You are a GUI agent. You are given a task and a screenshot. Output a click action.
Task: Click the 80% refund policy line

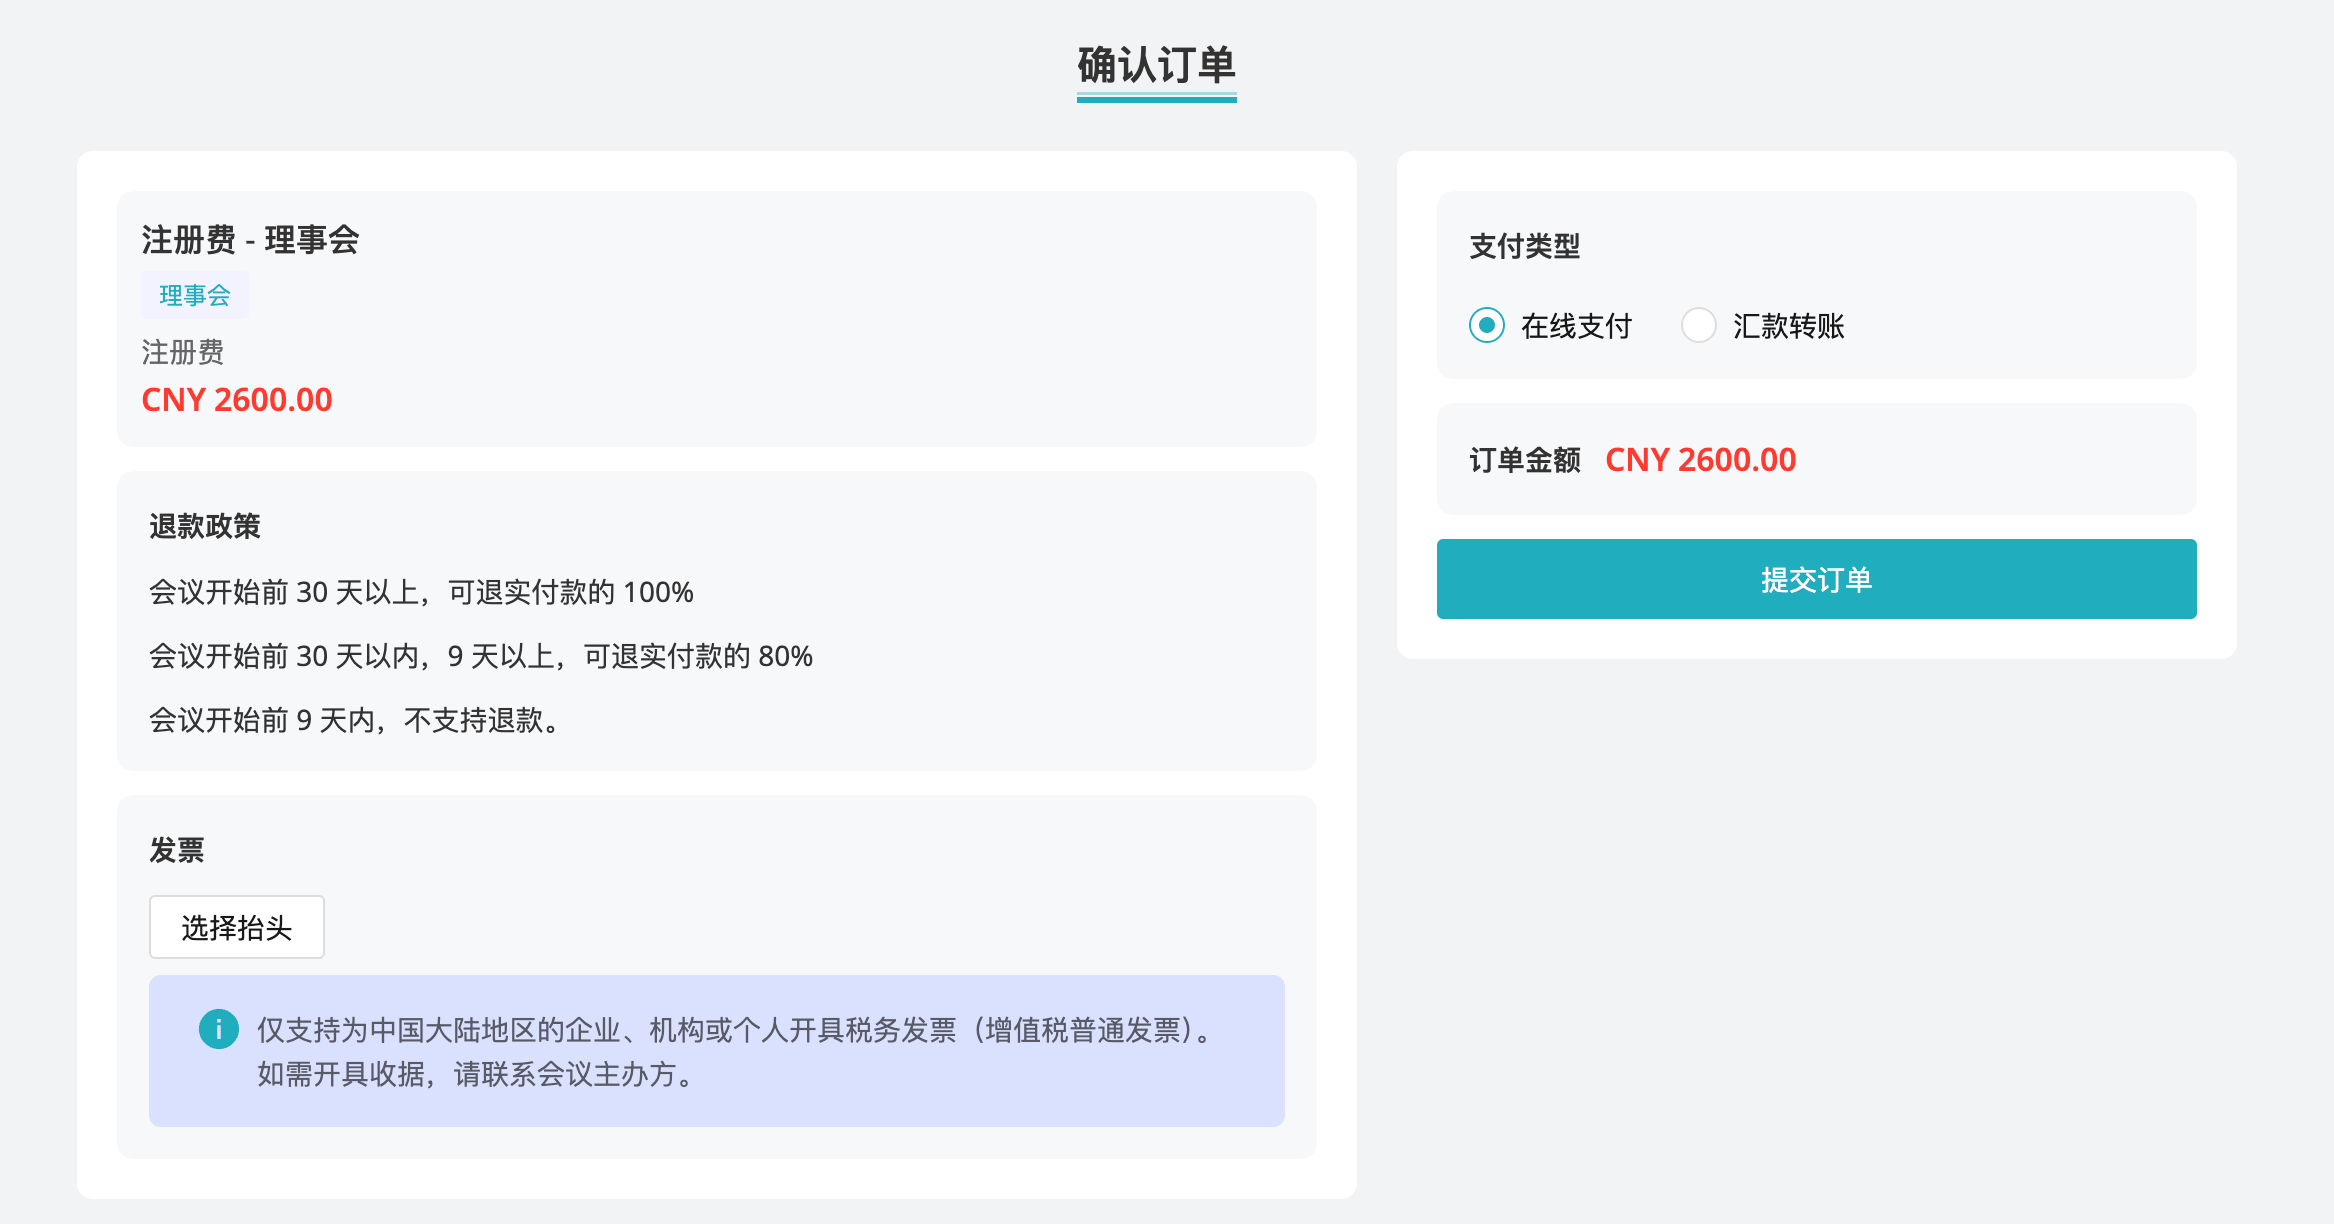point(480,656)
